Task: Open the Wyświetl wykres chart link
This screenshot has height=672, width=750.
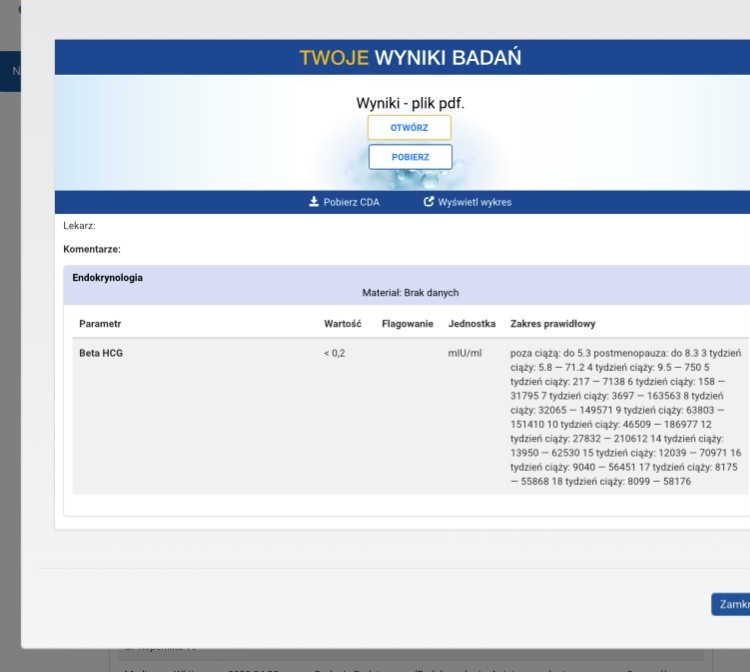Action: (474, 202)
